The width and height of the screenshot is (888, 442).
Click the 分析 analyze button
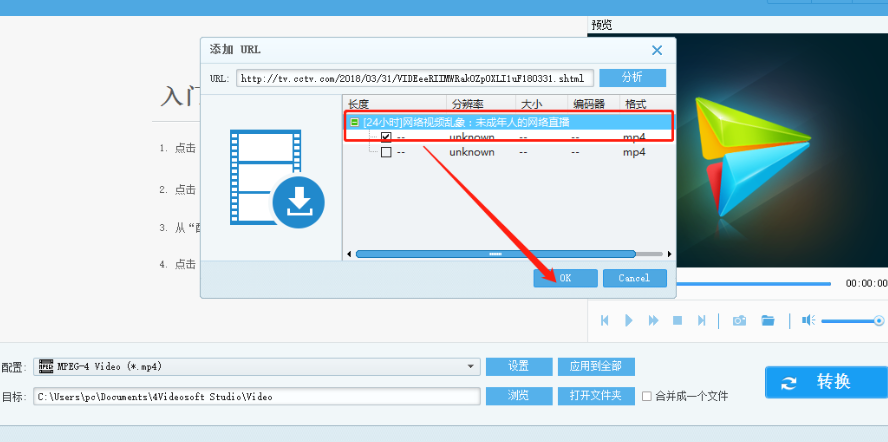[x=633, y=78]
